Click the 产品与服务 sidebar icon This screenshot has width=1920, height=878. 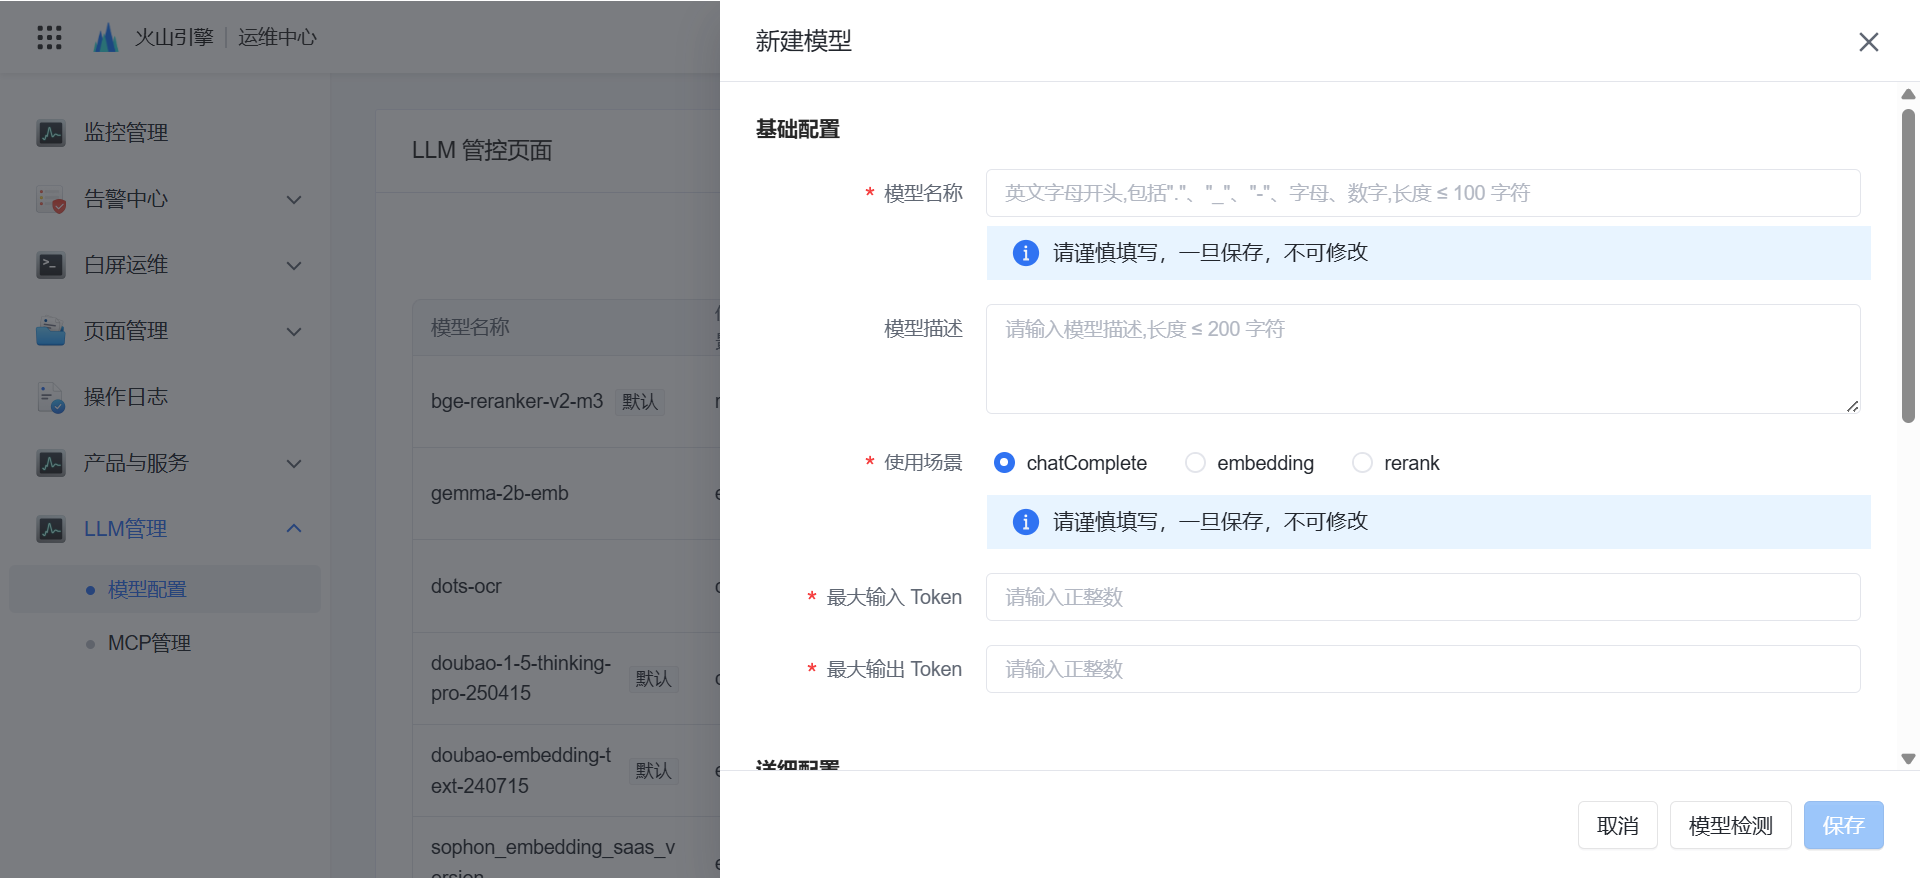tap(51, 463)
